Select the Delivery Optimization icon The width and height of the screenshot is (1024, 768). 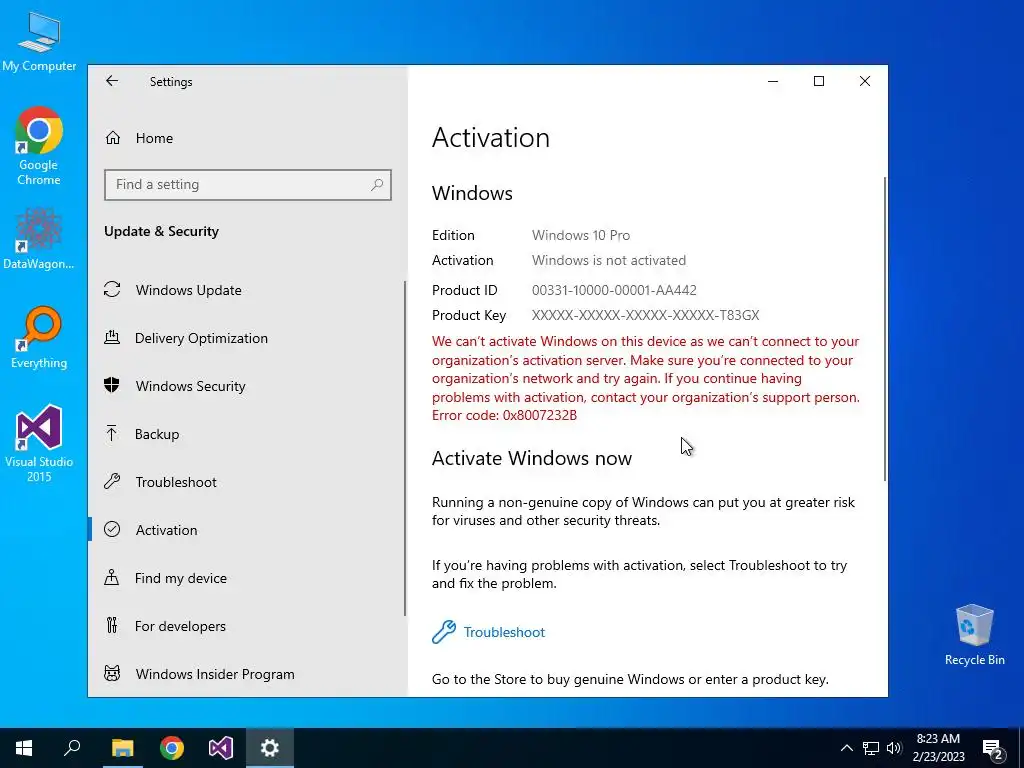click(112, 338)
